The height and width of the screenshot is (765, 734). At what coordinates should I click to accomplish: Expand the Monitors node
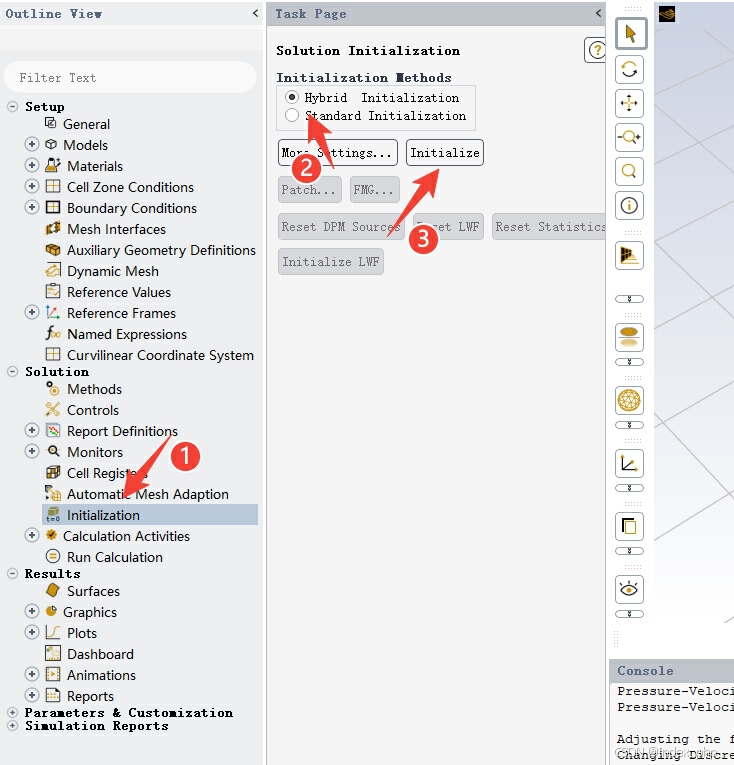point(32,451)
